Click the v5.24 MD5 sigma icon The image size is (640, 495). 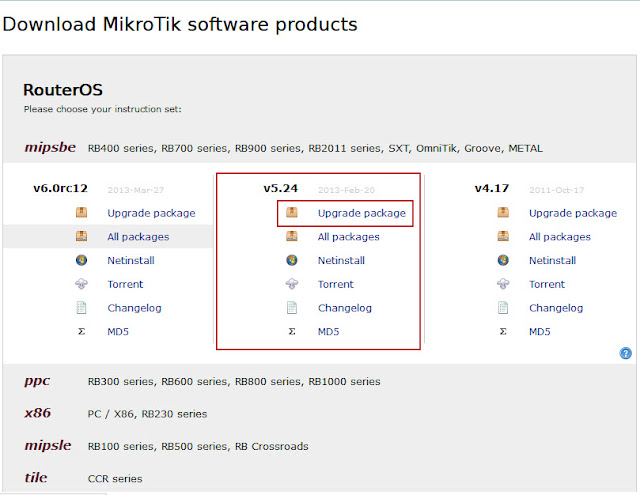[x=292, y=331]
